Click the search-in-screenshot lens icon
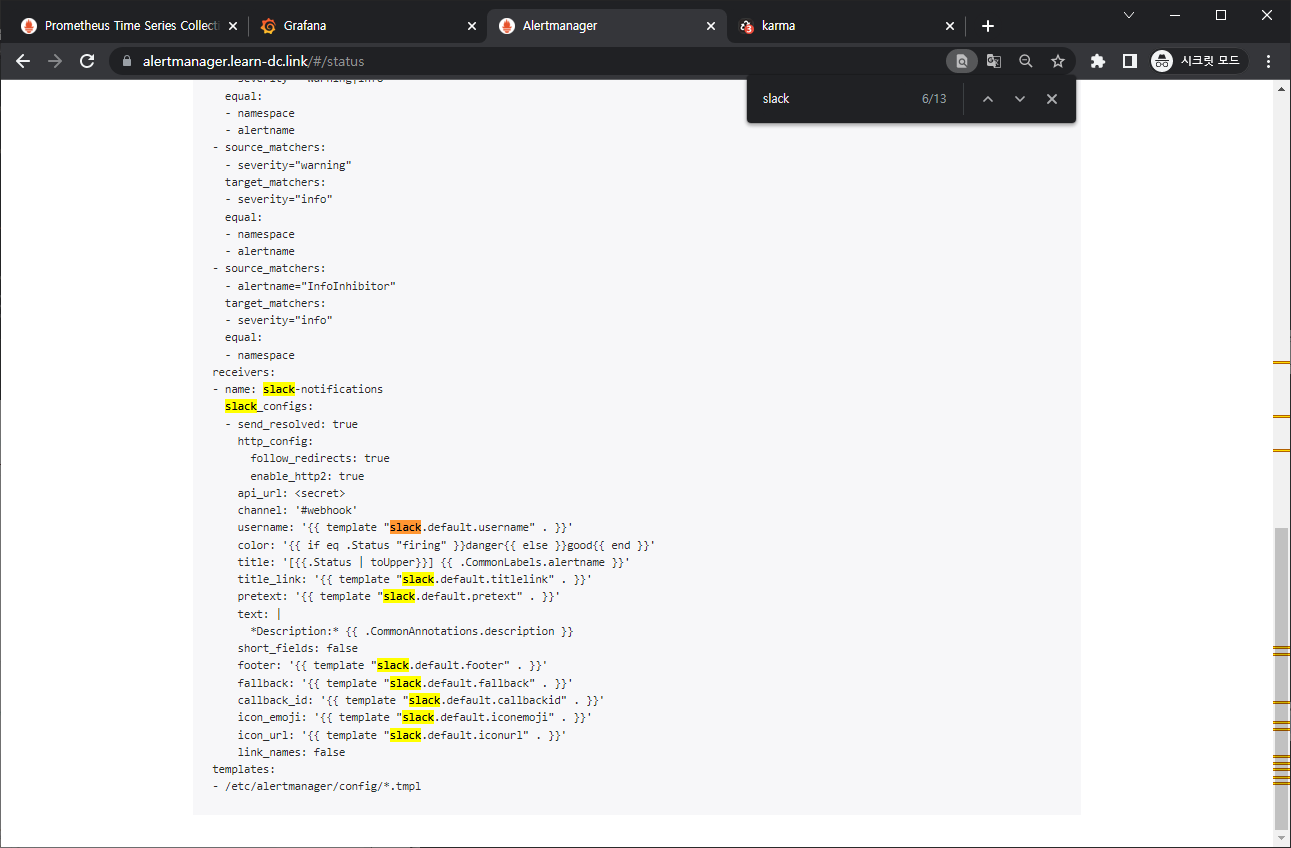 [961, 61]
